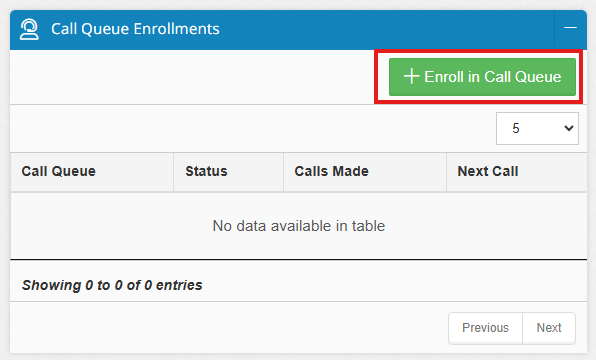Click the Showing 0 to 0 entries text
The image size is (596, 360).
click(112, 285)
